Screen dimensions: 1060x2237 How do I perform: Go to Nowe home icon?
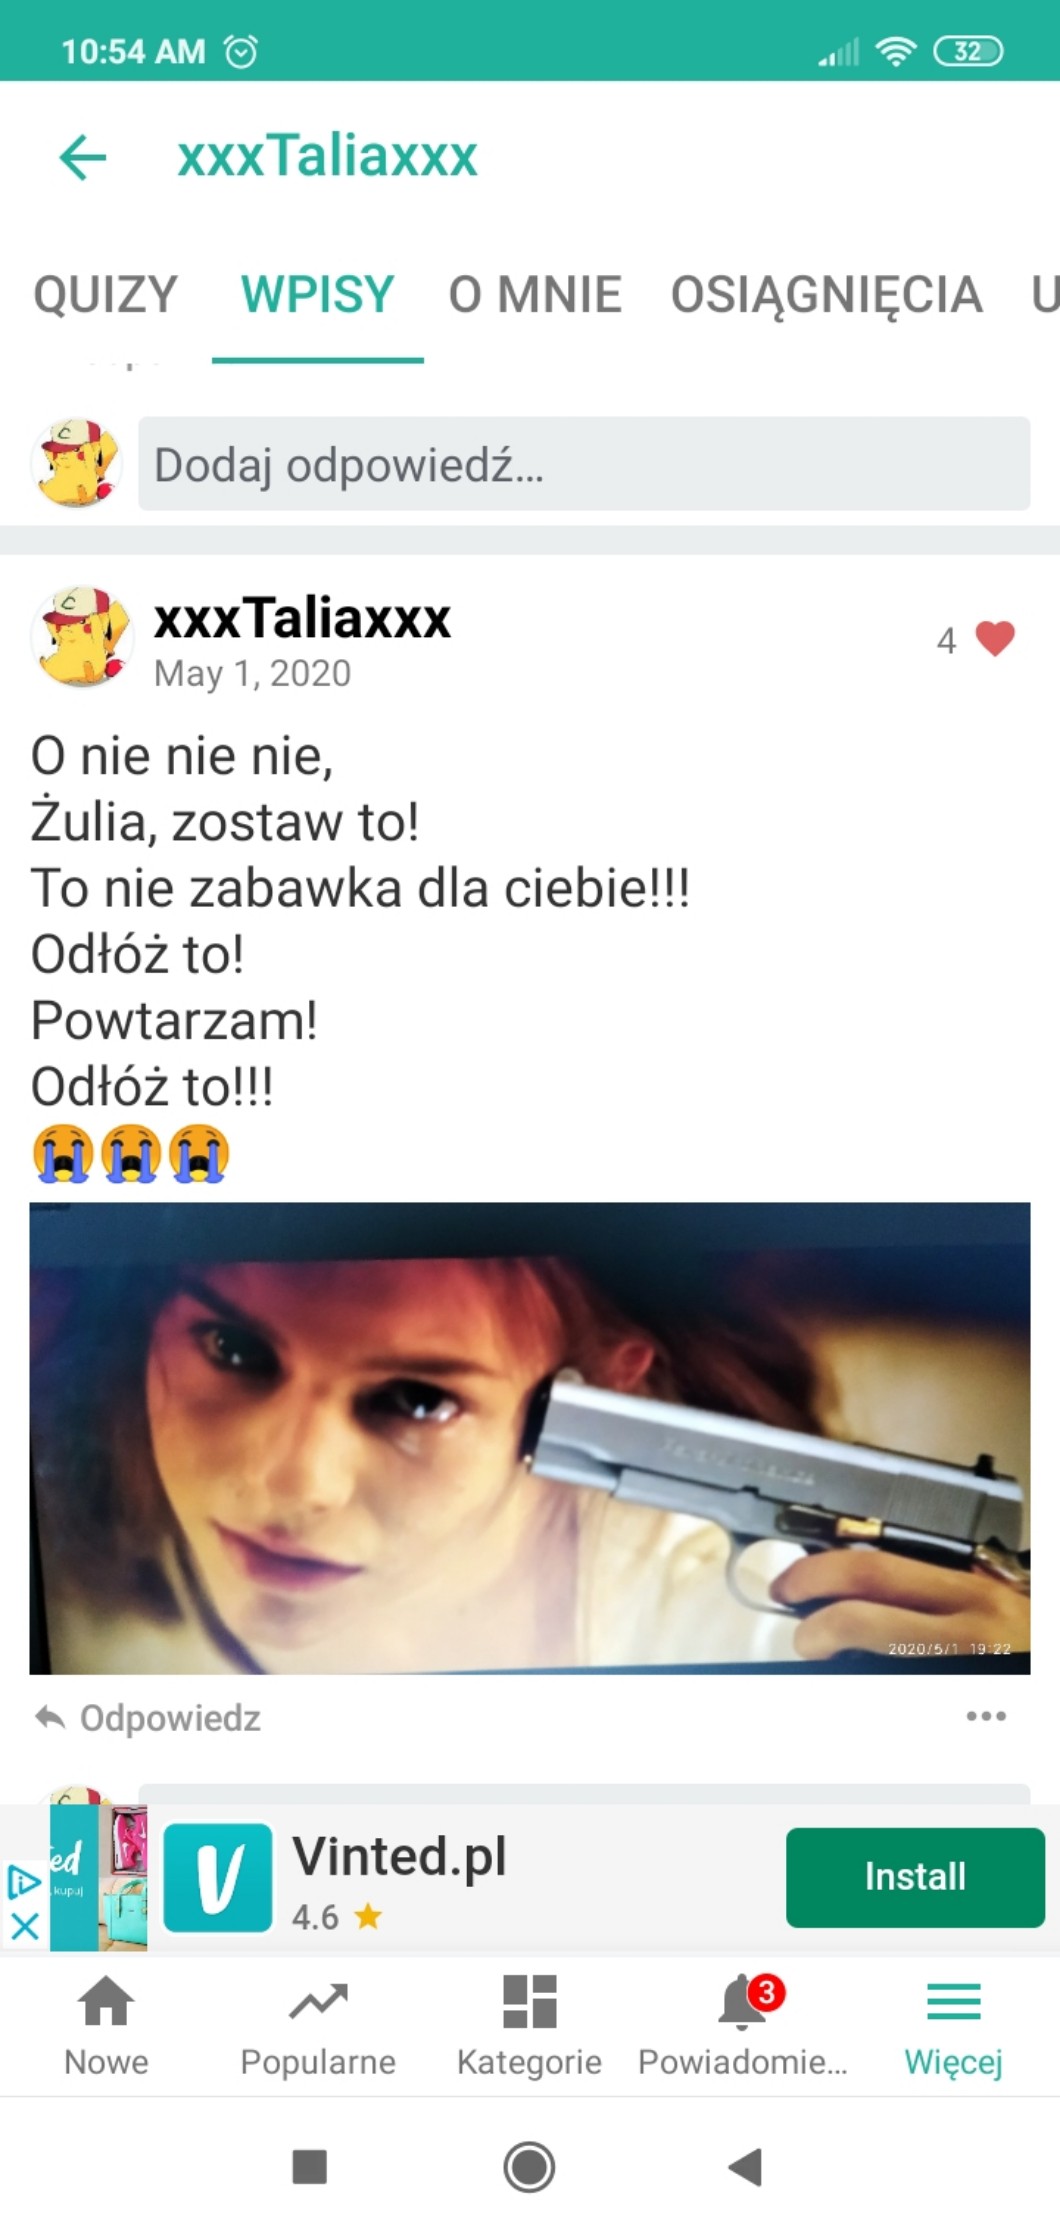tap(106, 2026)
